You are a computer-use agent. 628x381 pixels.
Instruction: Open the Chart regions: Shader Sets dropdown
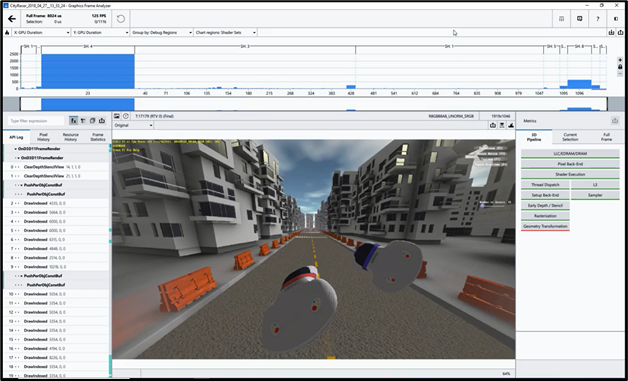[225, 32]
